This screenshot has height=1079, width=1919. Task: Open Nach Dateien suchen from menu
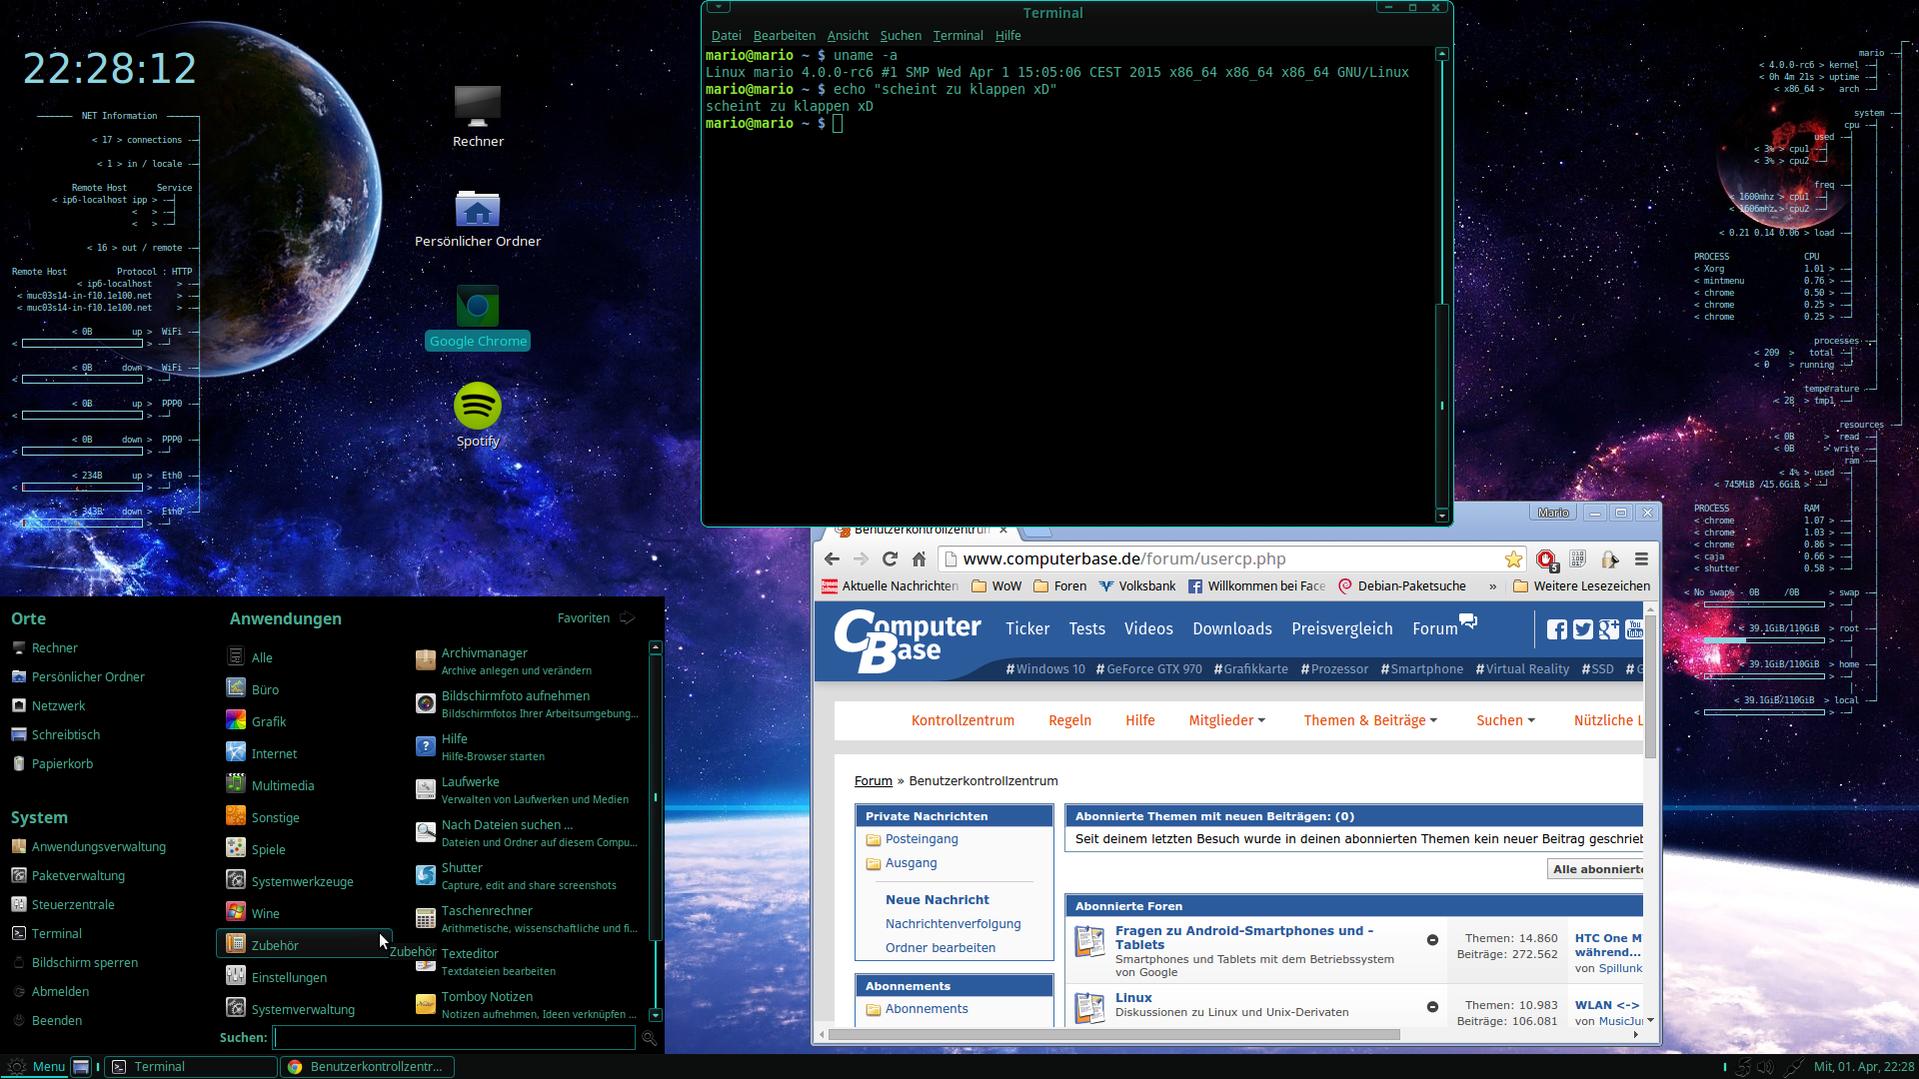click(527, 833)
